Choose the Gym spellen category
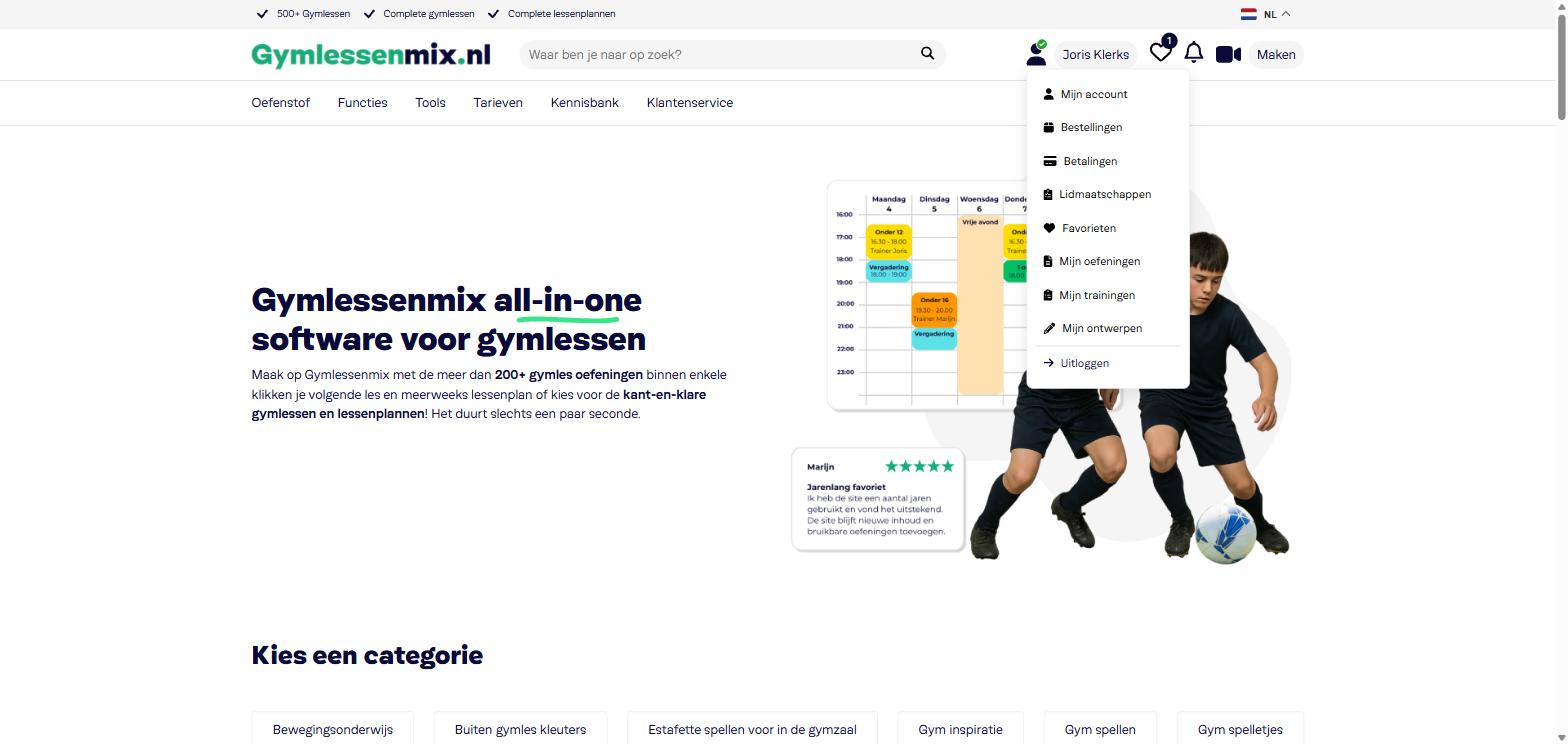This screenshot has width=1568, height=744. click(1100, 729)
